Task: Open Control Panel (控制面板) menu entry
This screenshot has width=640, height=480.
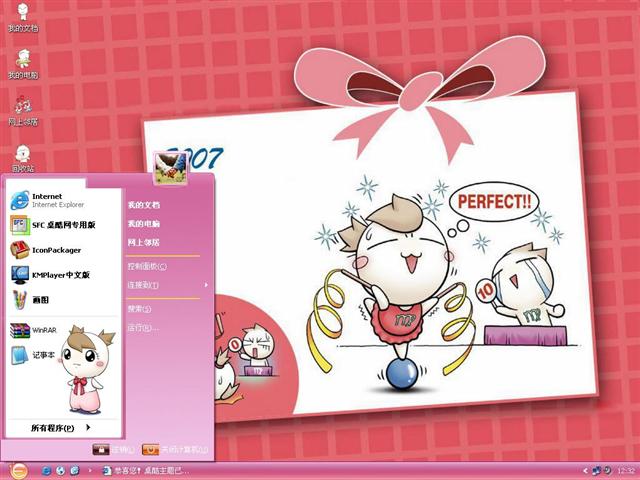Action: (147, 266)
